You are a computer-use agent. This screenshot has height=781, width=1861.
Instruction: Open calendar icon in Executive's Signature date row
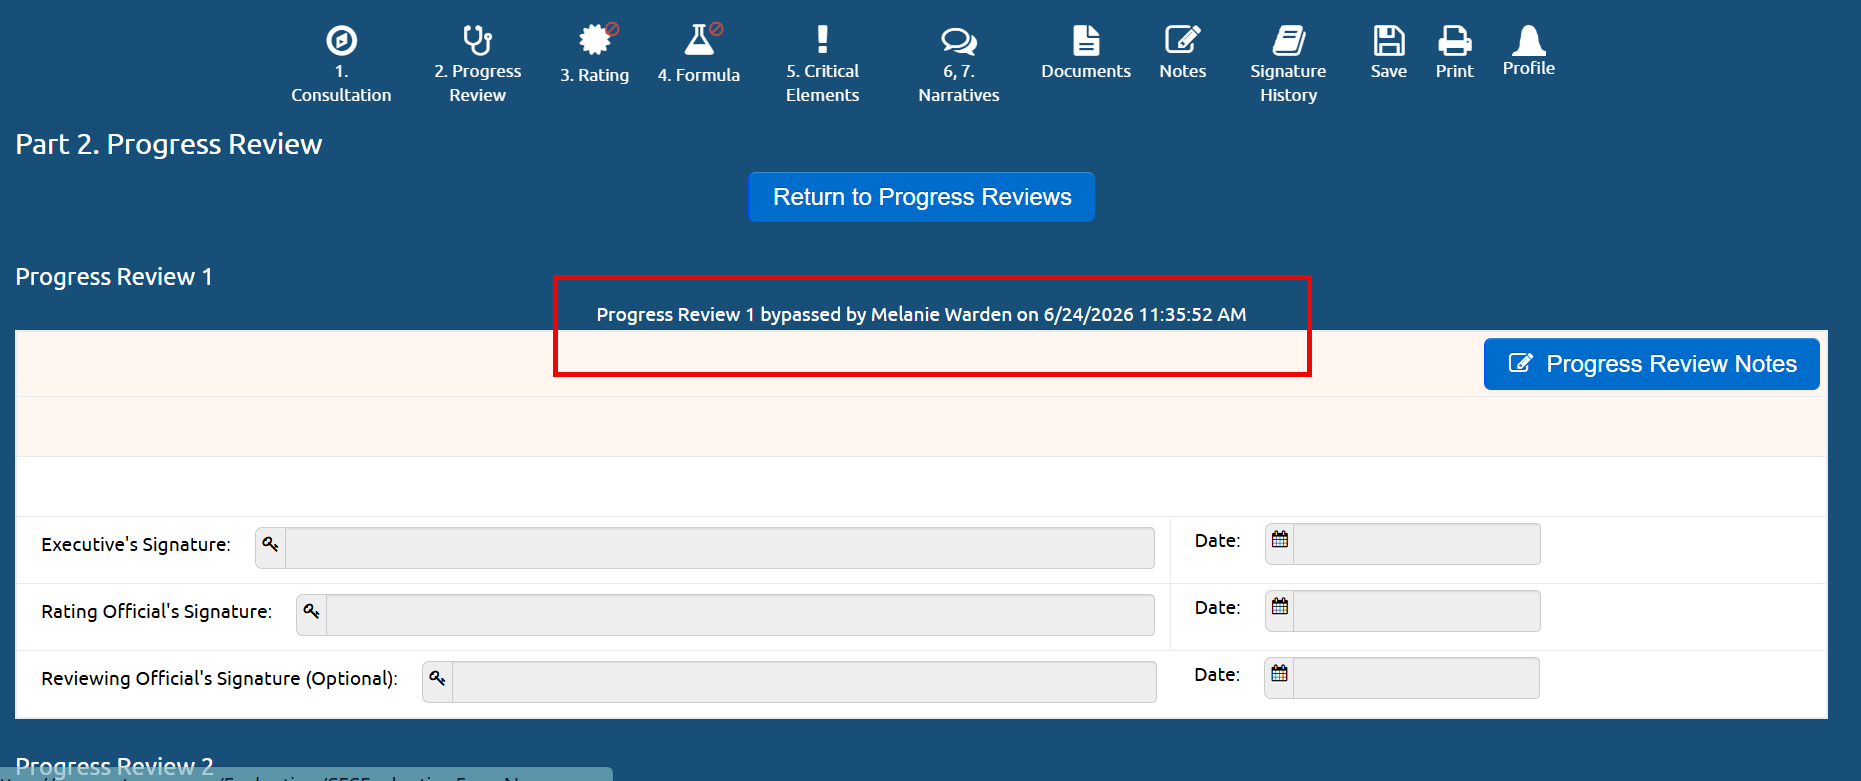coord(1280,541)
